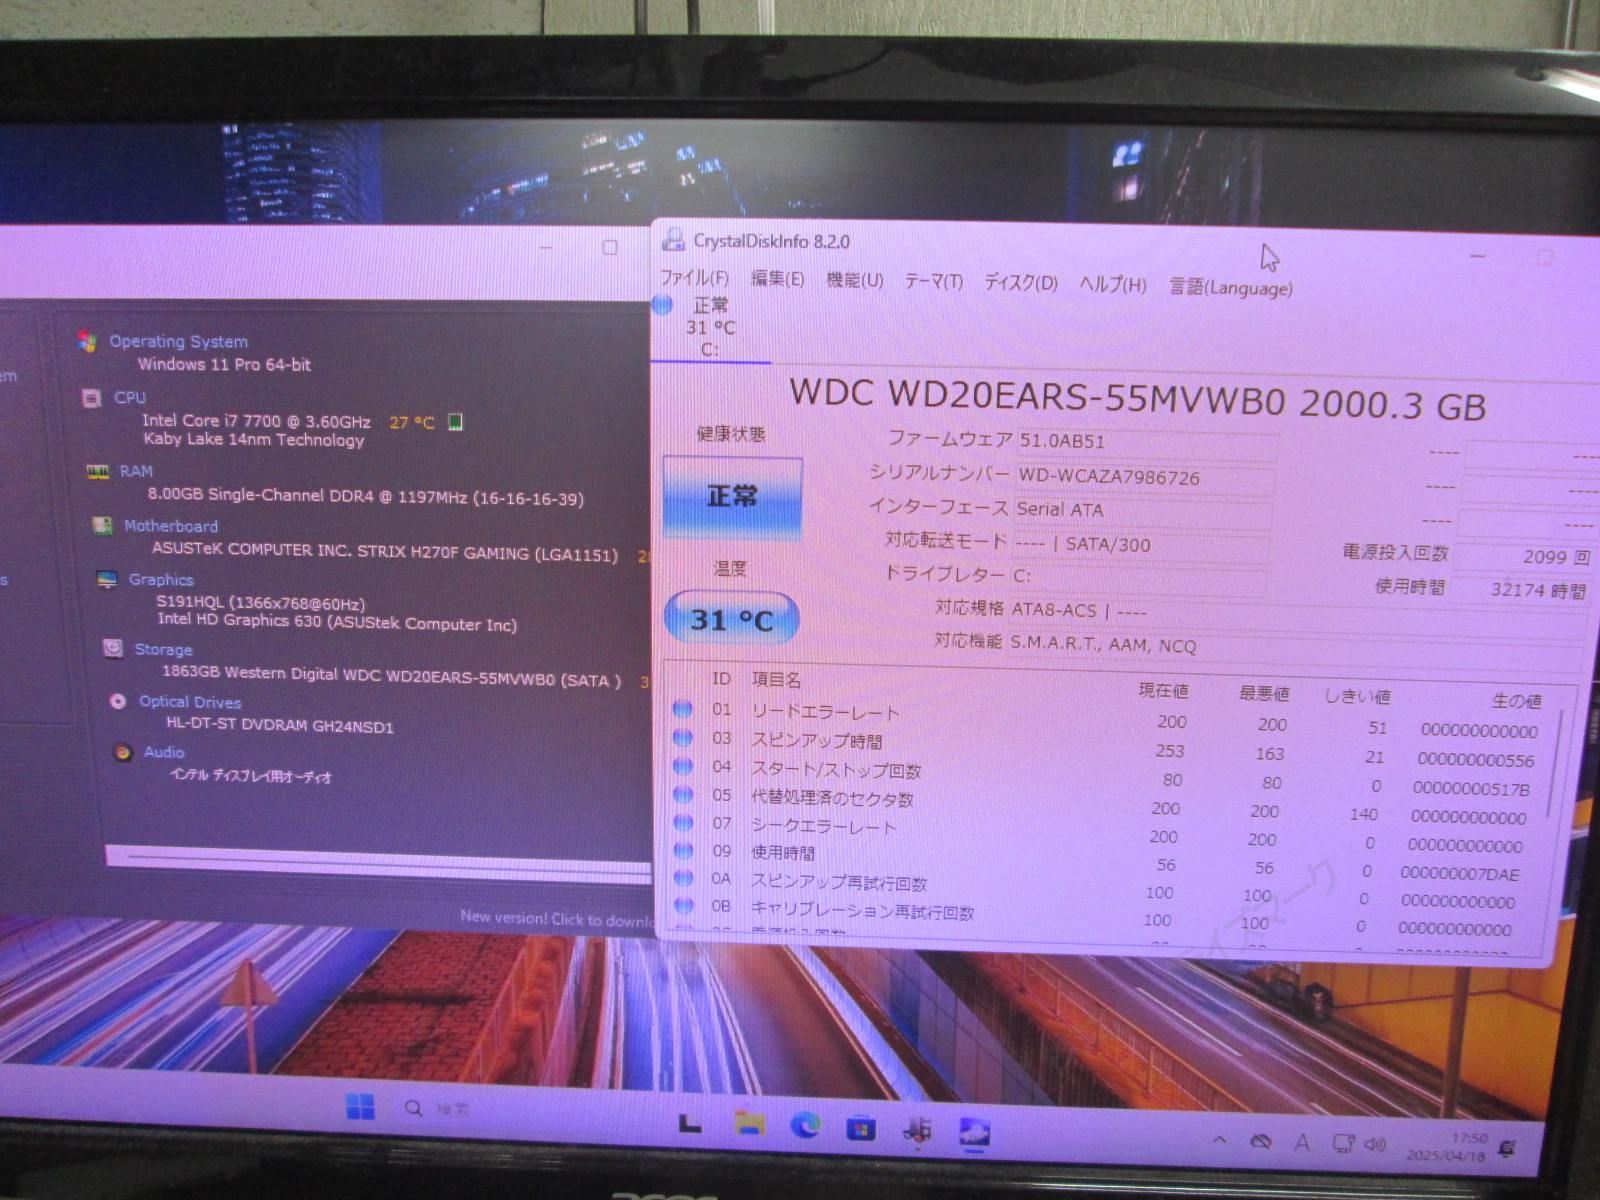Screen dimensions: 1600x1200
Task: Open the Graphics section link
Action: click(161, 580)
